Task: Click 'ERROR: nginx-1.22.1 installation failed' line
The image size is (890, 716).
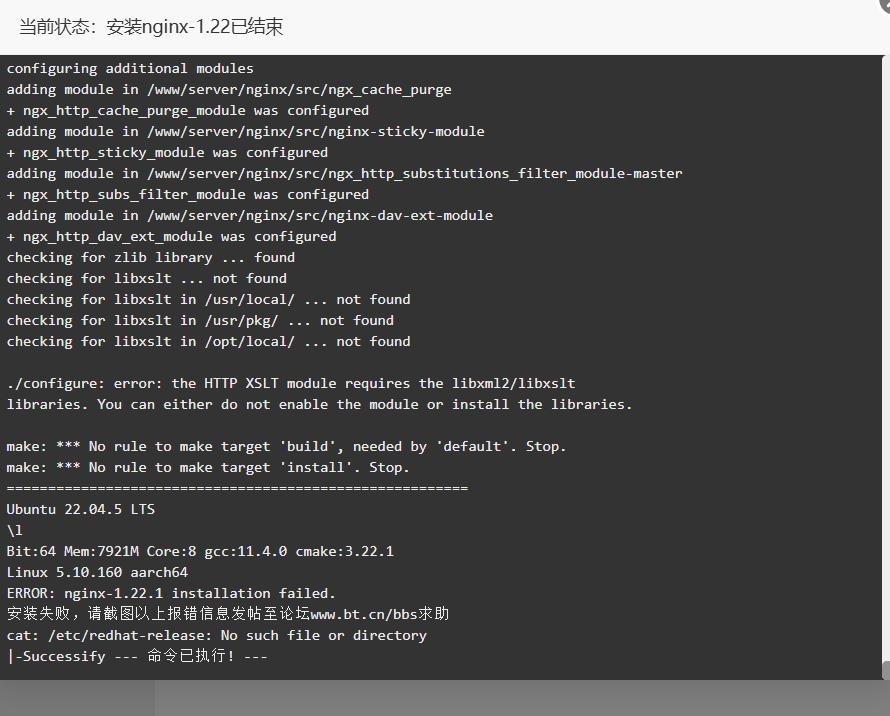Action: pyautogui.click(x=171, y=593)
